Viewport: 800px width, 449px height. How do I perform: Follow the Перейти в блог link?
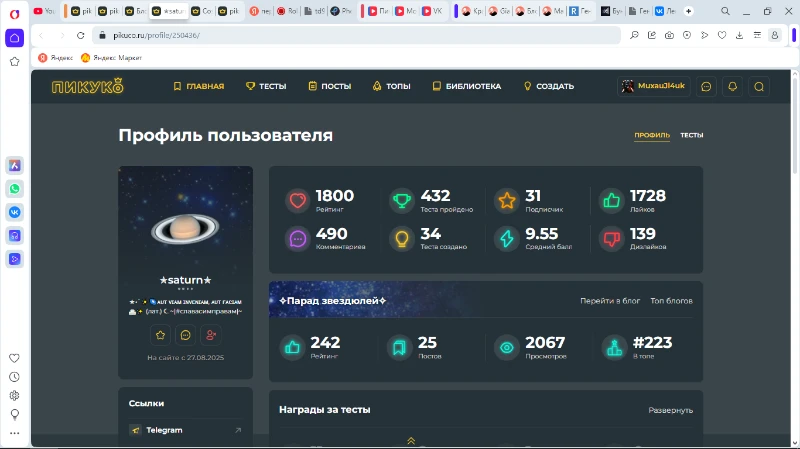pyautogui.click(x=610, y=301)
